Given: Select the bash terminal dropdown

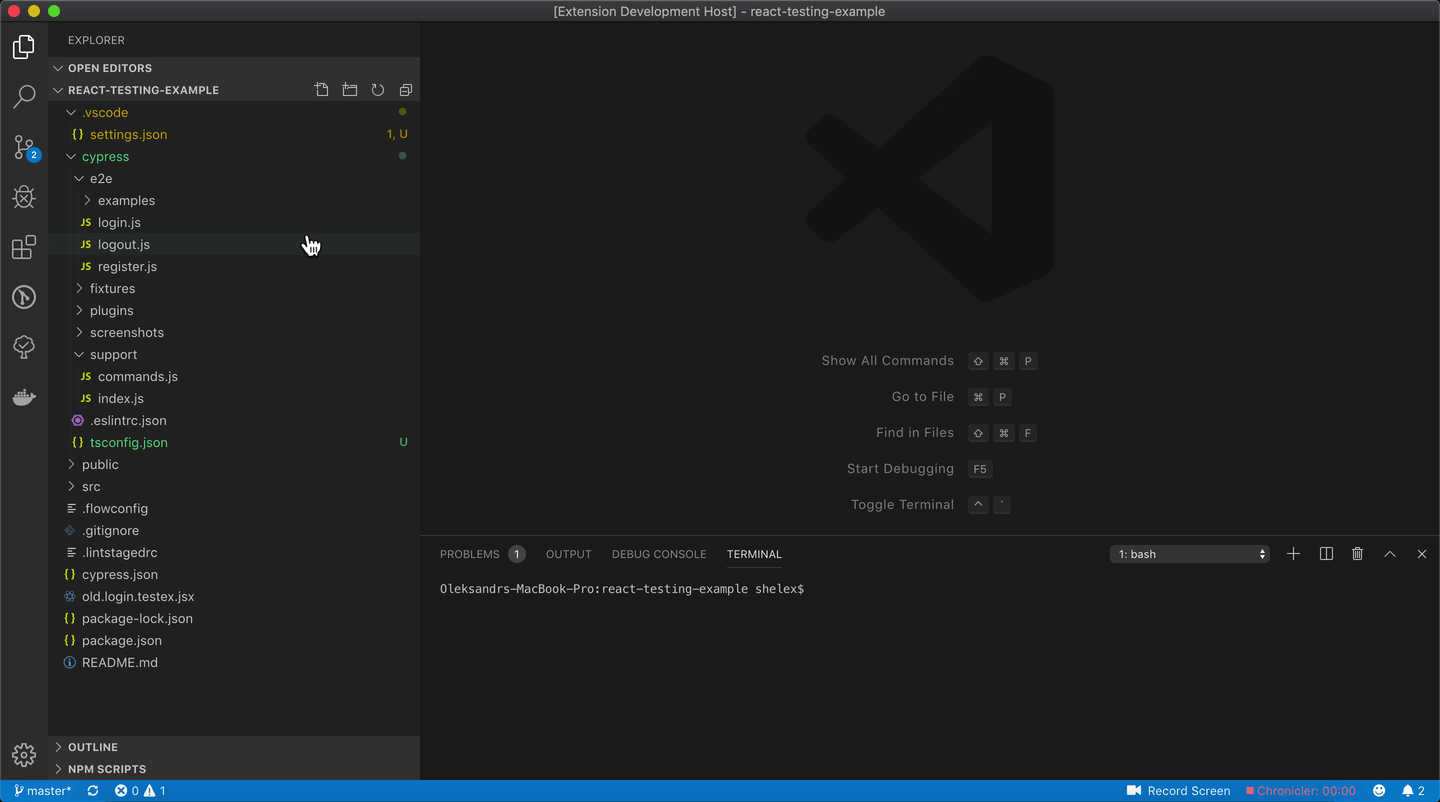Looking at the screenshot, I should (x=1190, y=554).
